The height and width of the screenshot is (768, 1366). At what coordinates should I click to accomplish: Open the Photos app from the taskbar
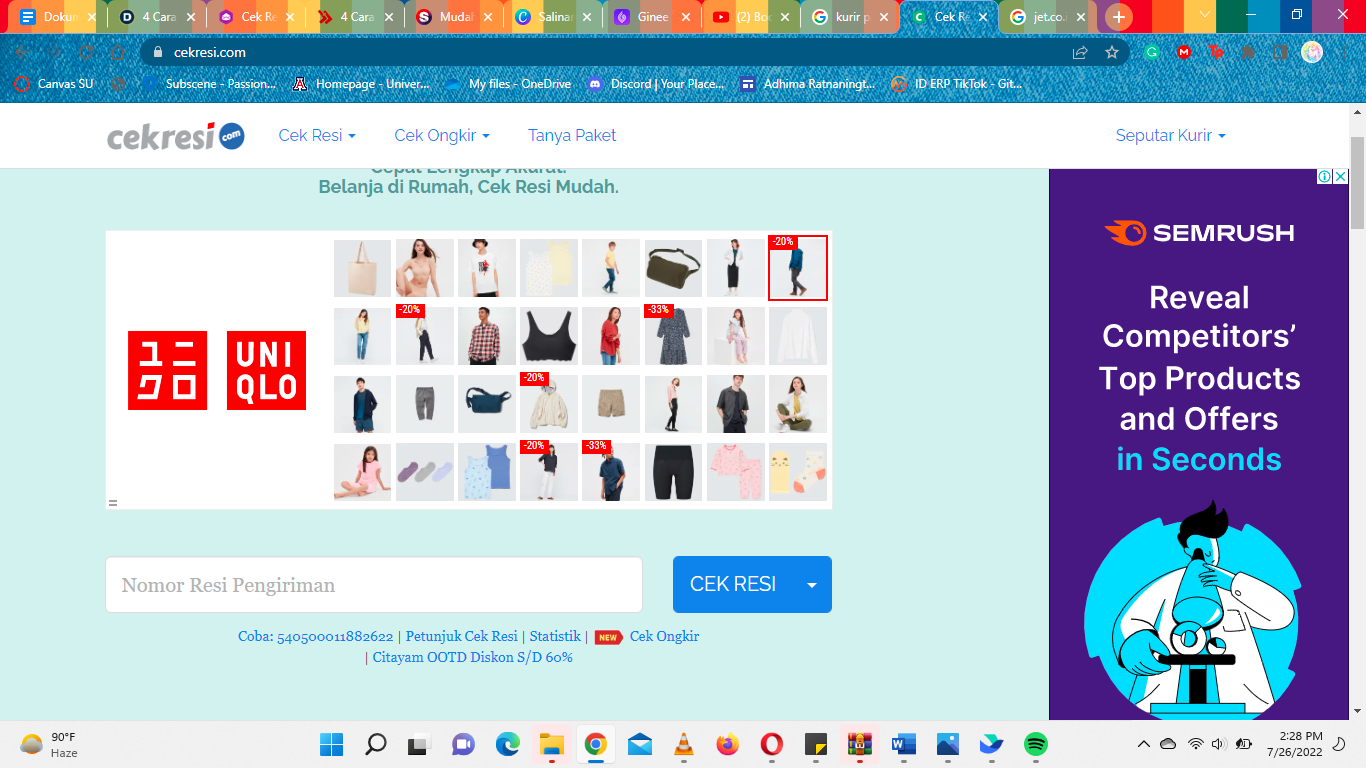pyautogui.click(x=947, y=744)
